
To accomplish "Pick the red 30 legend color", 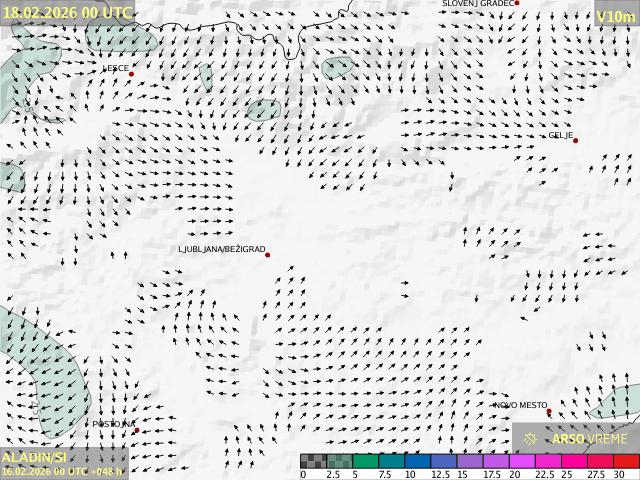I will point(626,461).
